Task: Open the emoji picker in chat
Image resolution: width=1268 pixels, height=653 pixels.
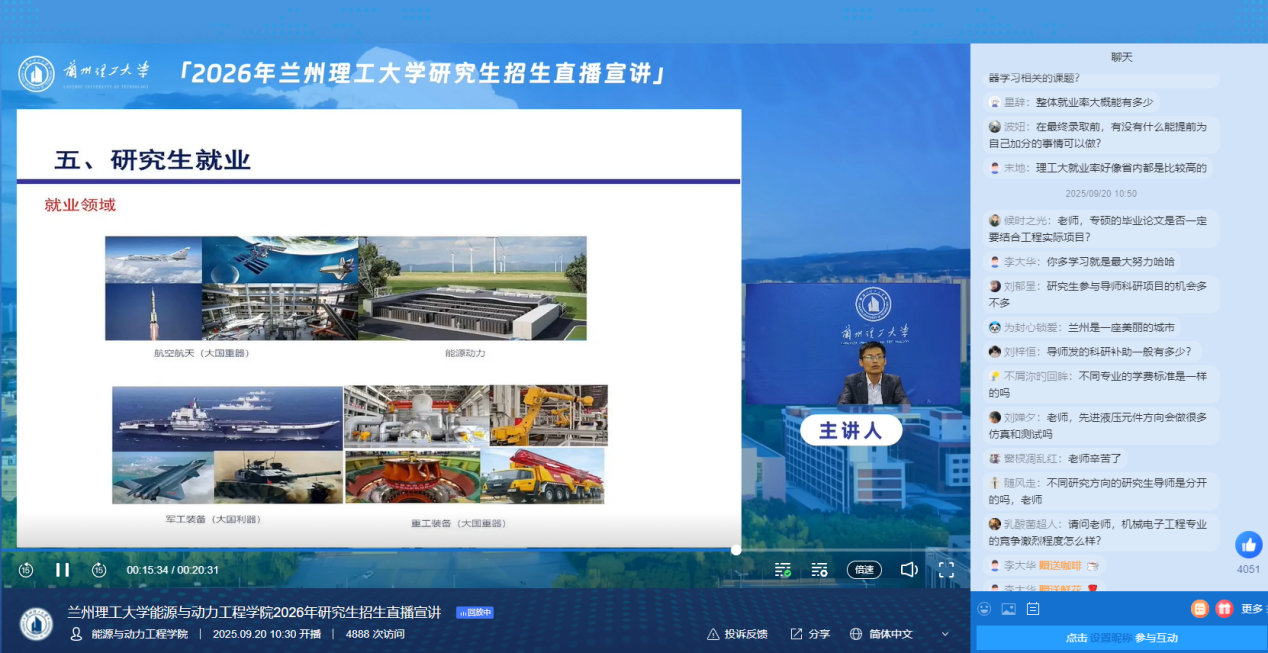Action: tap(985, 608)
